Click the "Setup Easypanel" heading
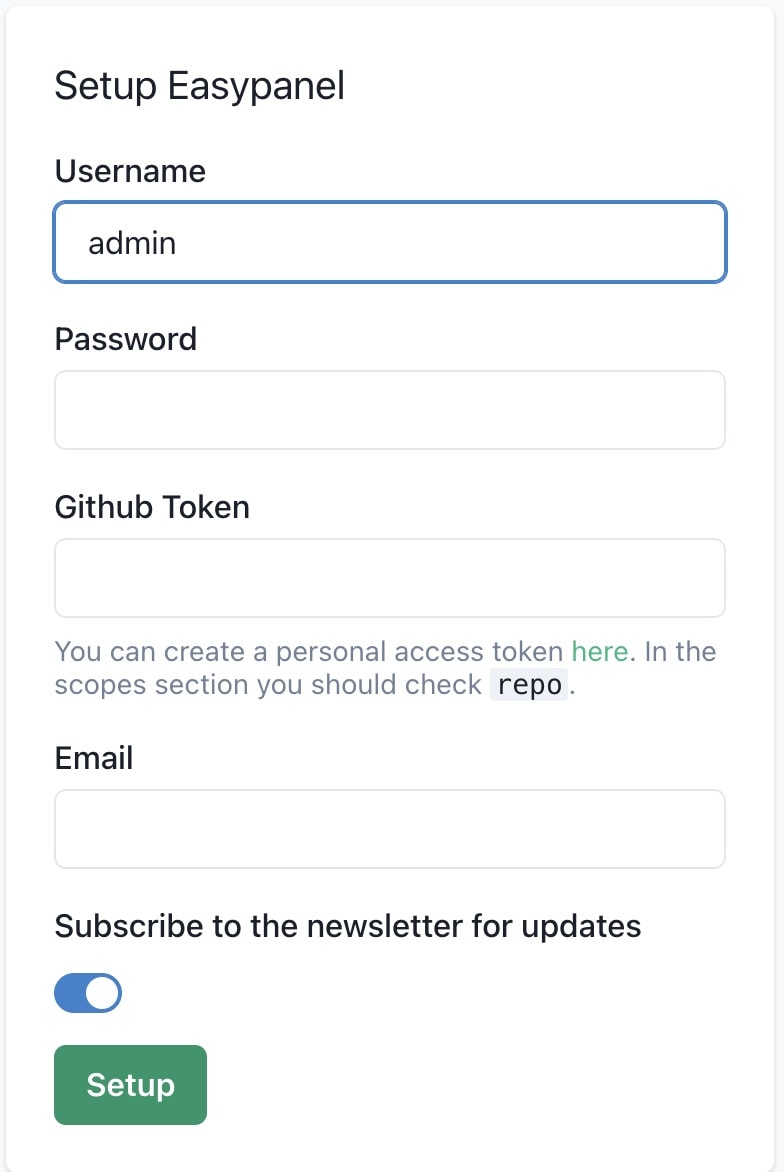The height and width of the screenshot is (1172, 784). (x=199, y=86)
